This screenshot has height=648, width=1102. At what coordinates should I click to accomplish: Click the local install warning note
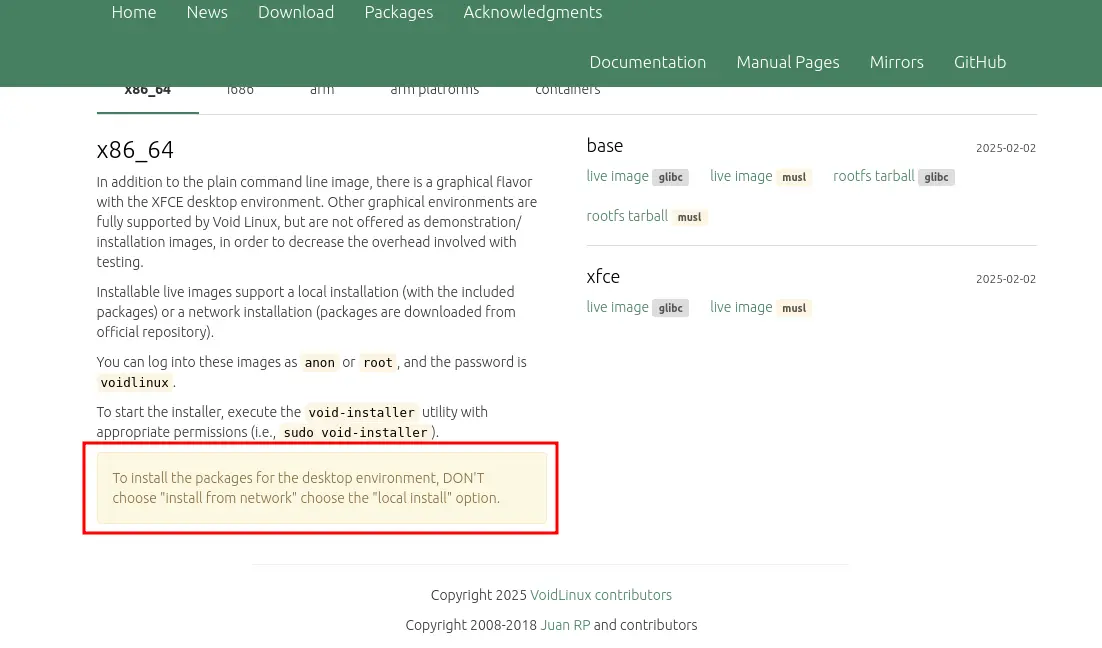(321, 488)
